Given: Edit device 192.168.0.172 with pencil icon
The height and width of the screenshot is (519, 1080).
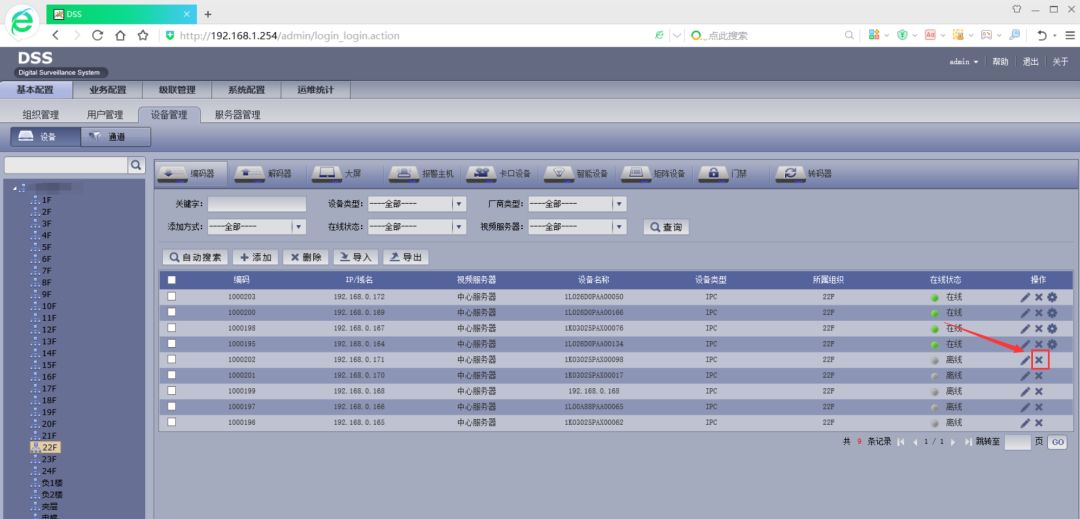Looking at the screenshot, I should [x=1026, y=297].
